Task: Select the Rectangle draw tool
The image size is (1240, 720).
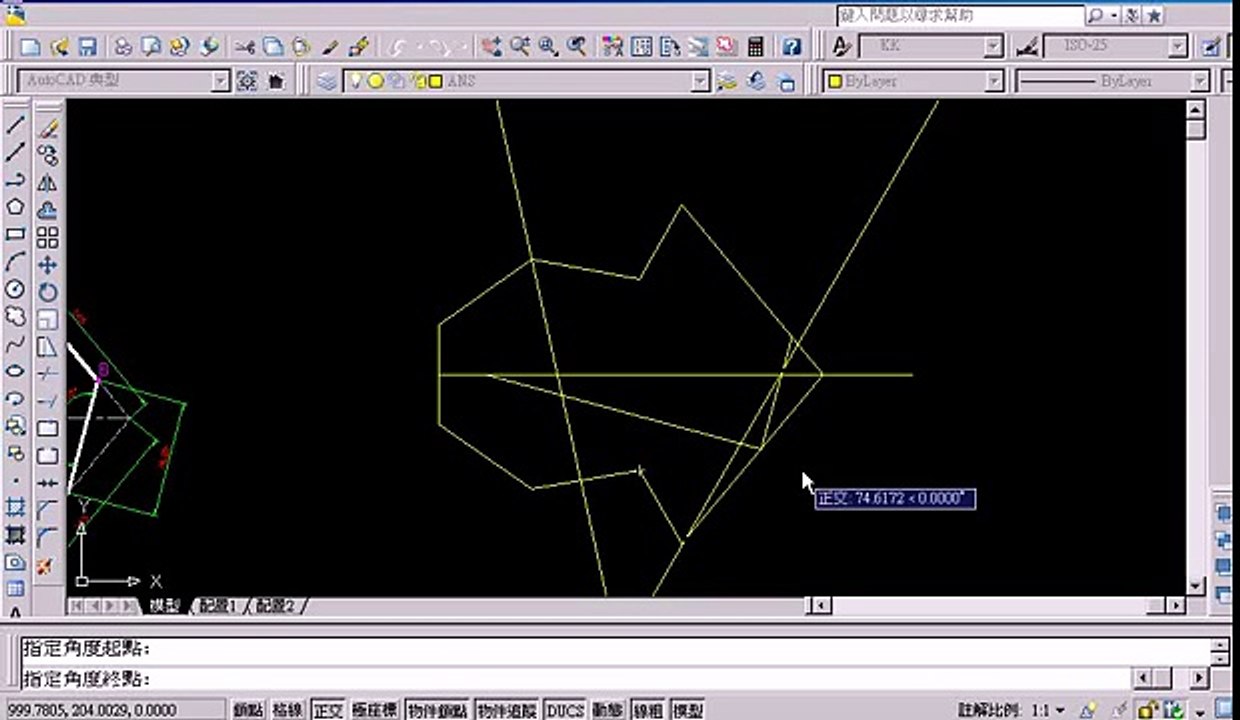Action: click(x=15, y=234)
